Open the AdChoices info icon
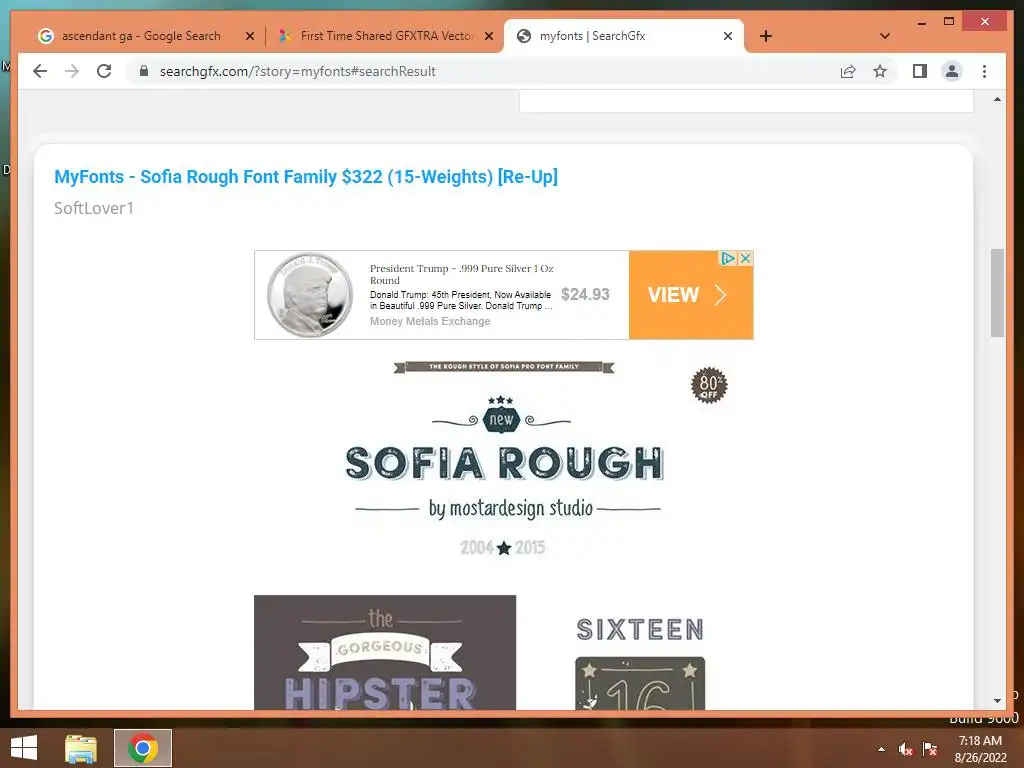The image size is (1024, 768). coord(728,258)
